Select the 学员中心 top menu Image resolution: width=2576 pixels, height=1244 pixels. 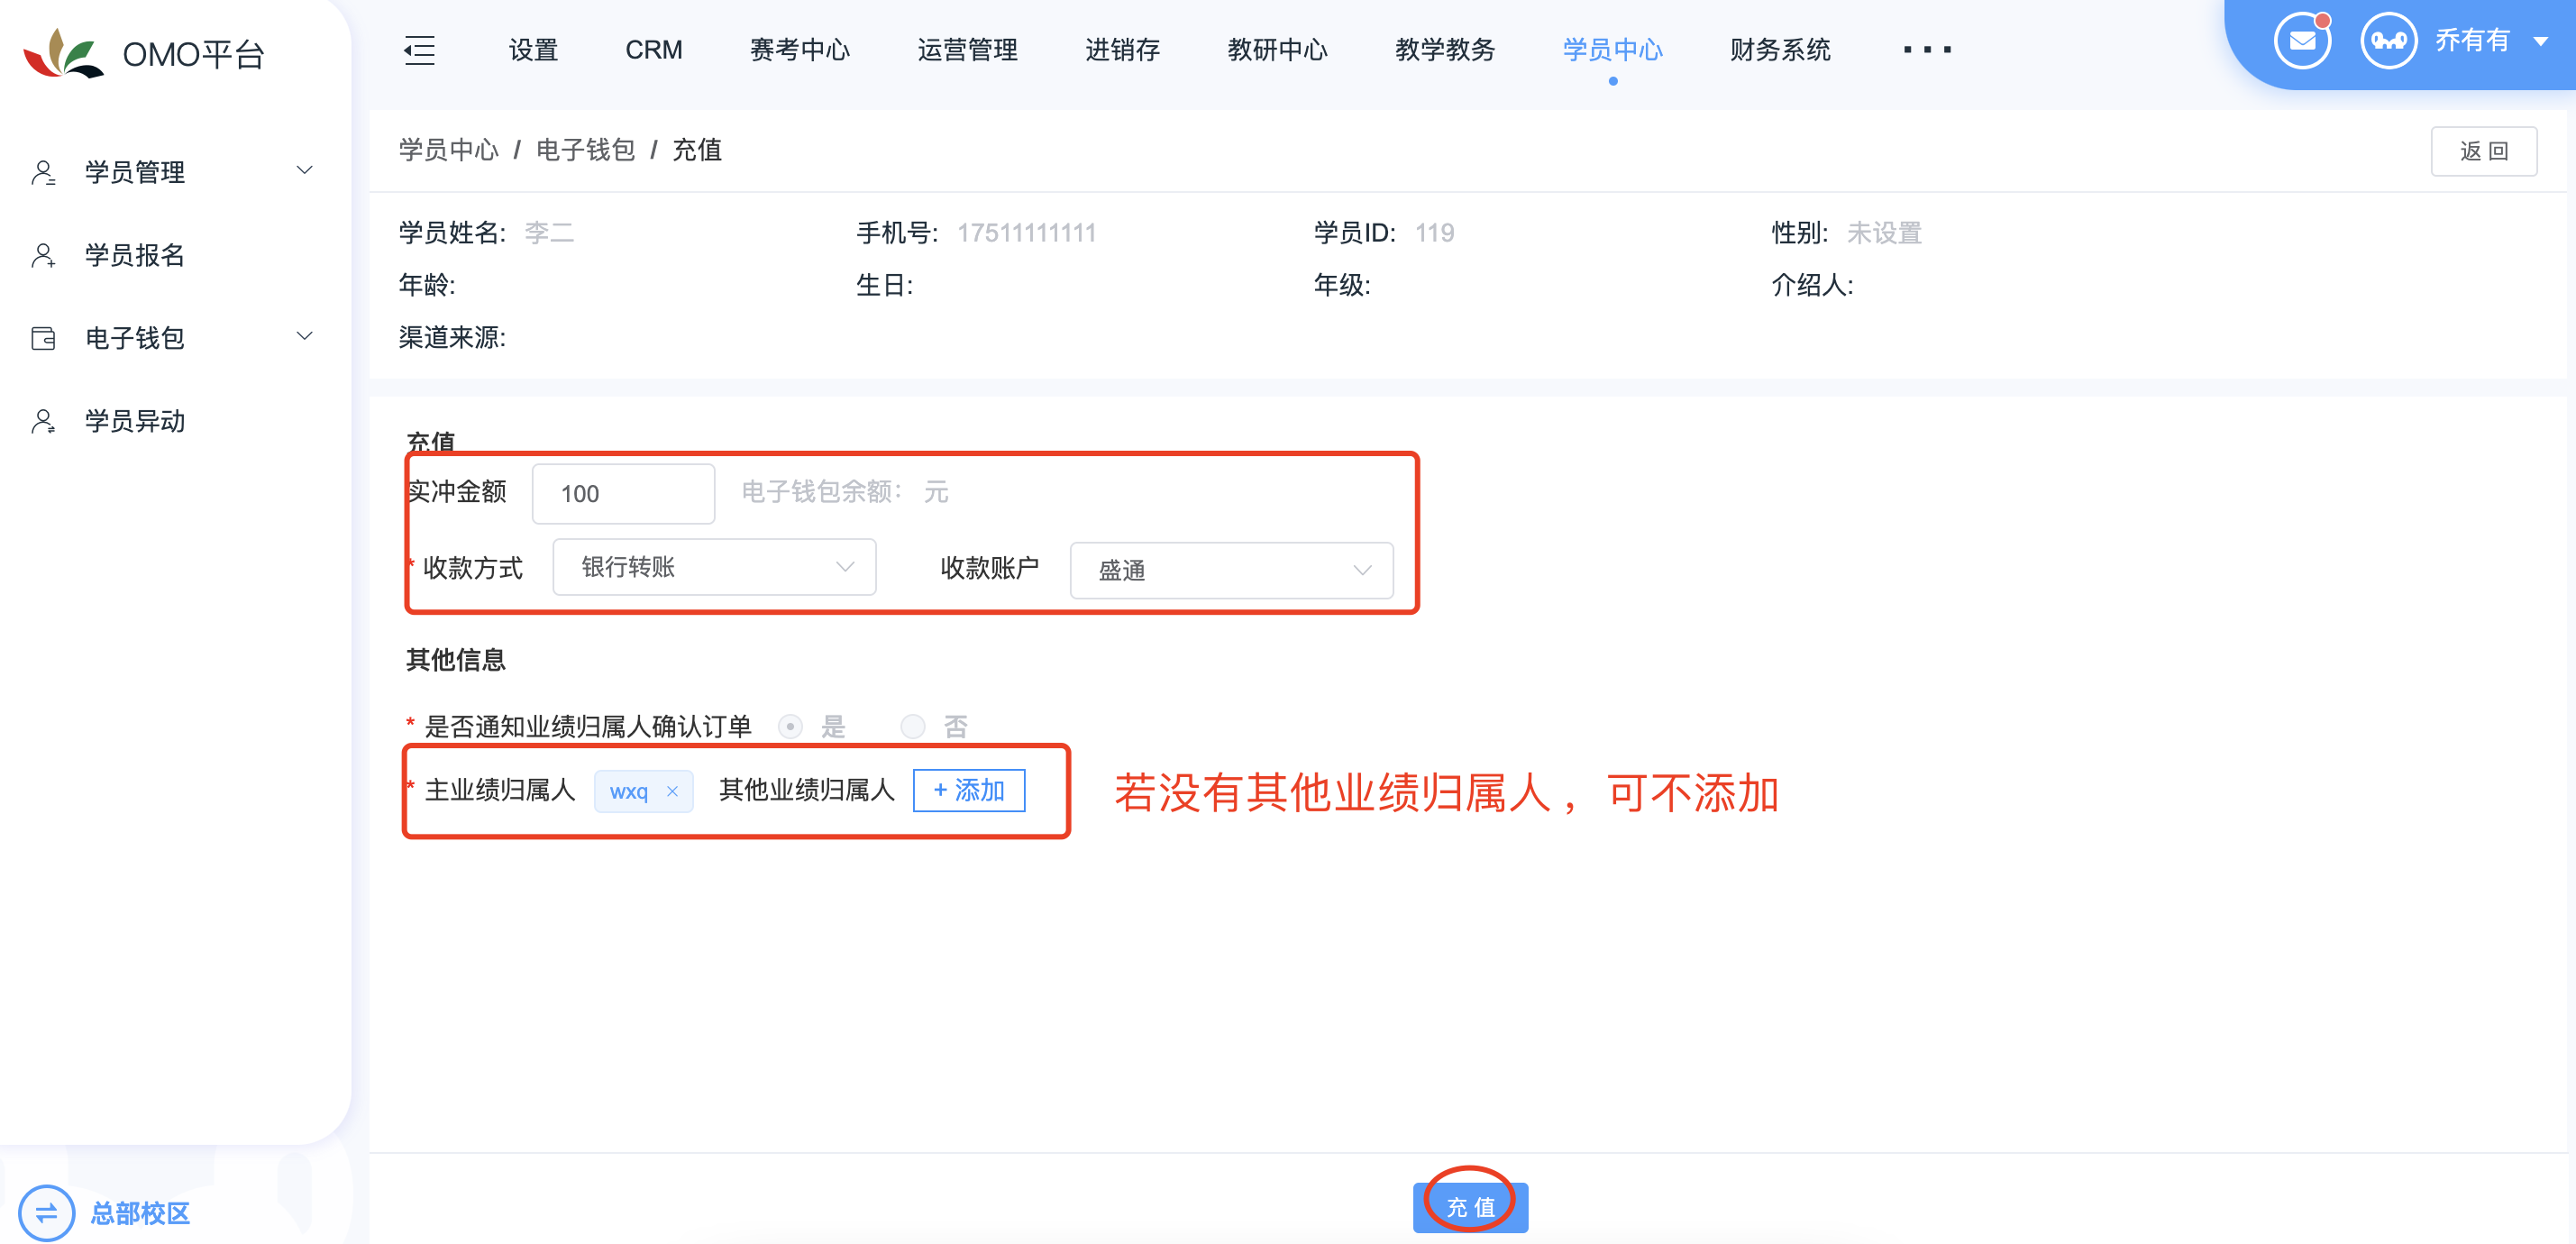click(1612, 49)
